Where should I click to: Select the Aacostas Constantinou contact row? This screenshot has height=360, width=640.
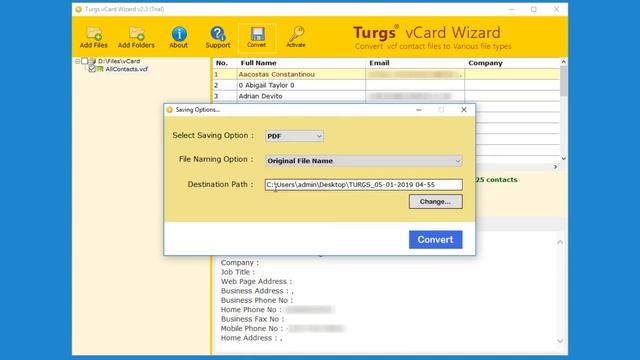[386, 74]
